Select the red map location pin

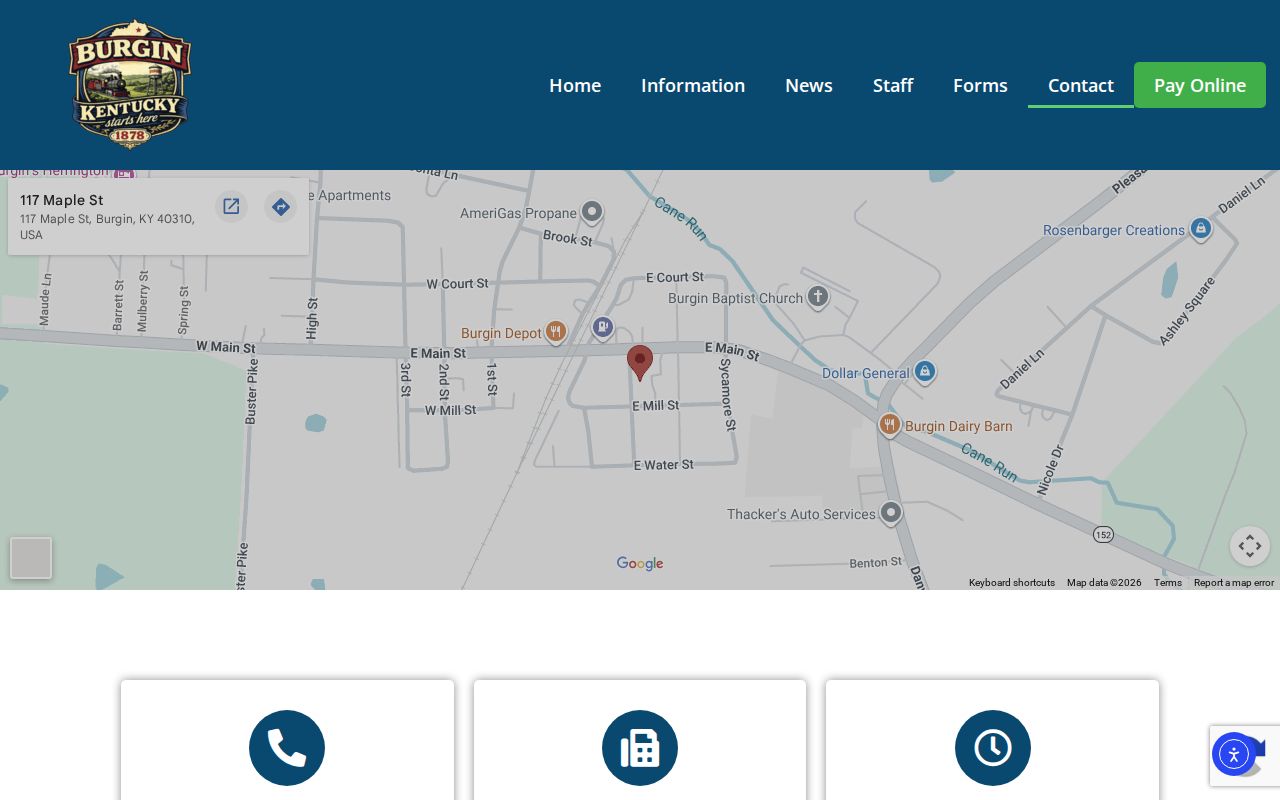click(640, 363)
